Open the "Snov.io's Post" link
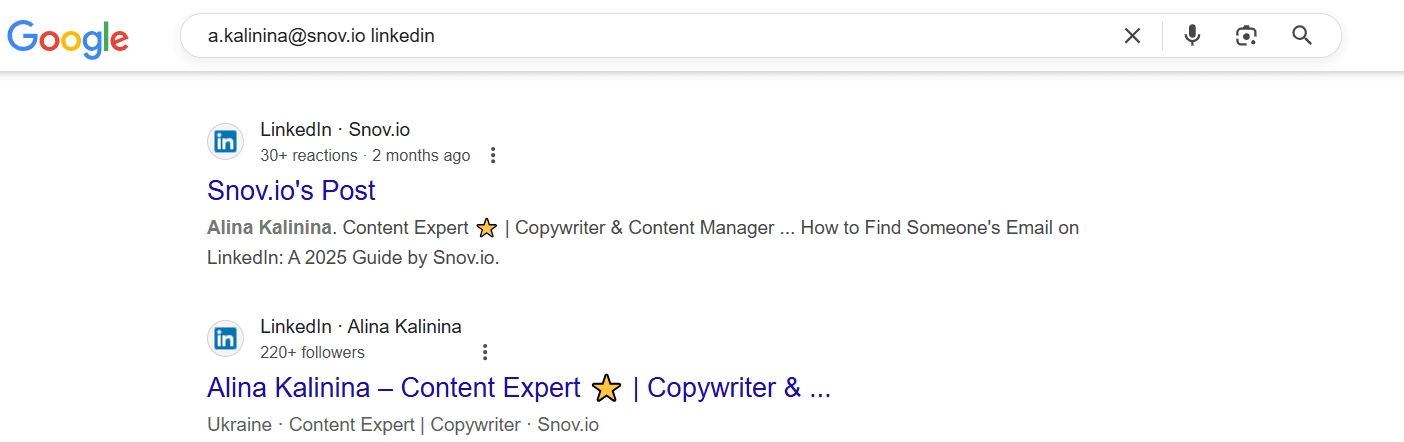The image size is (1404, 442). pos(291,190)
